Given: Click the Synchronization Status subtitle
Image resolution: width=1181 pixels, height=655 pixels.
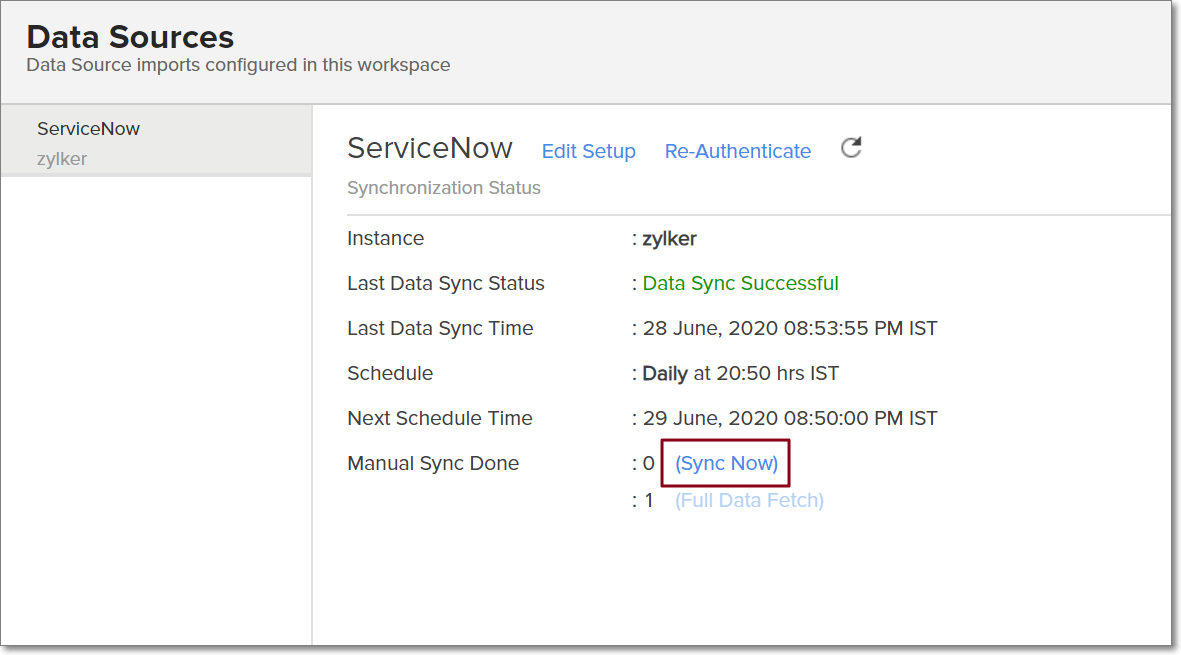Looking at the screenshot, I should tap(443, 188).
